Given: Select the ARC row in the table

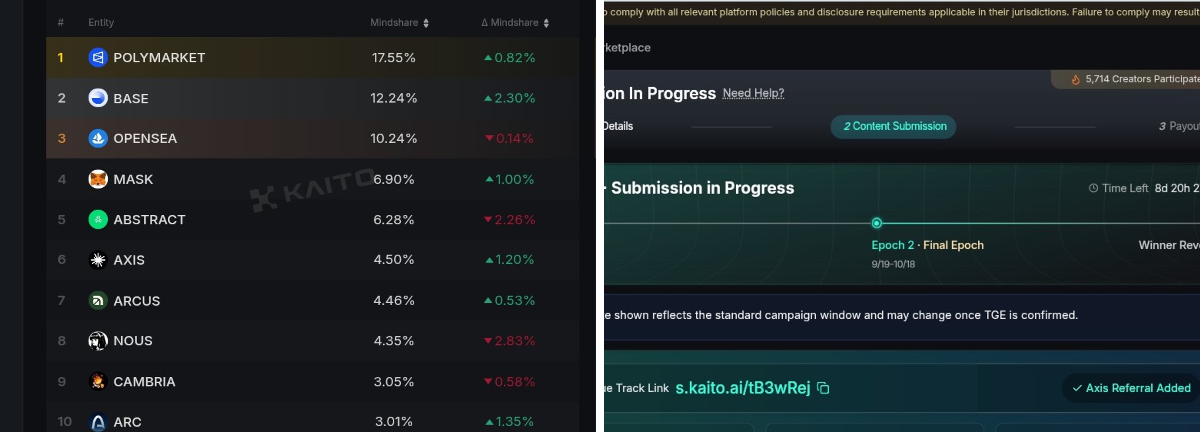Looking at the screenshot, I should pyautogui.click(x=312, y=421).
